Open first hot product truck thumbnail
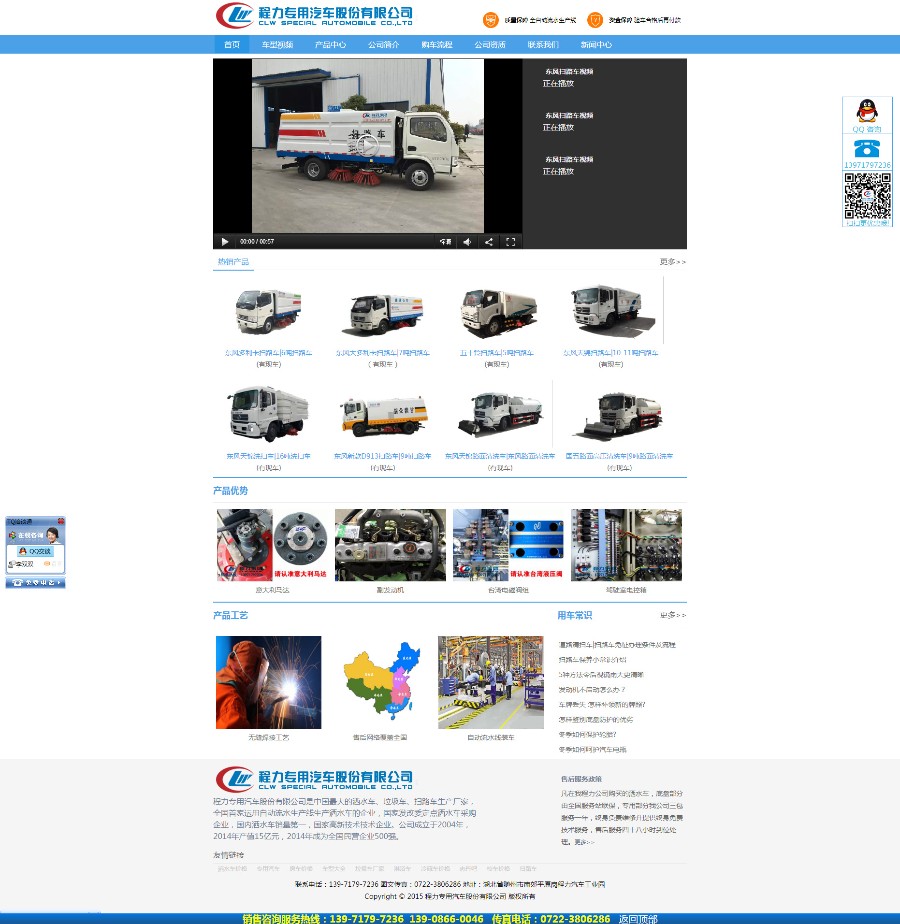This screenshot has height=924, width=900. (268, 311)
